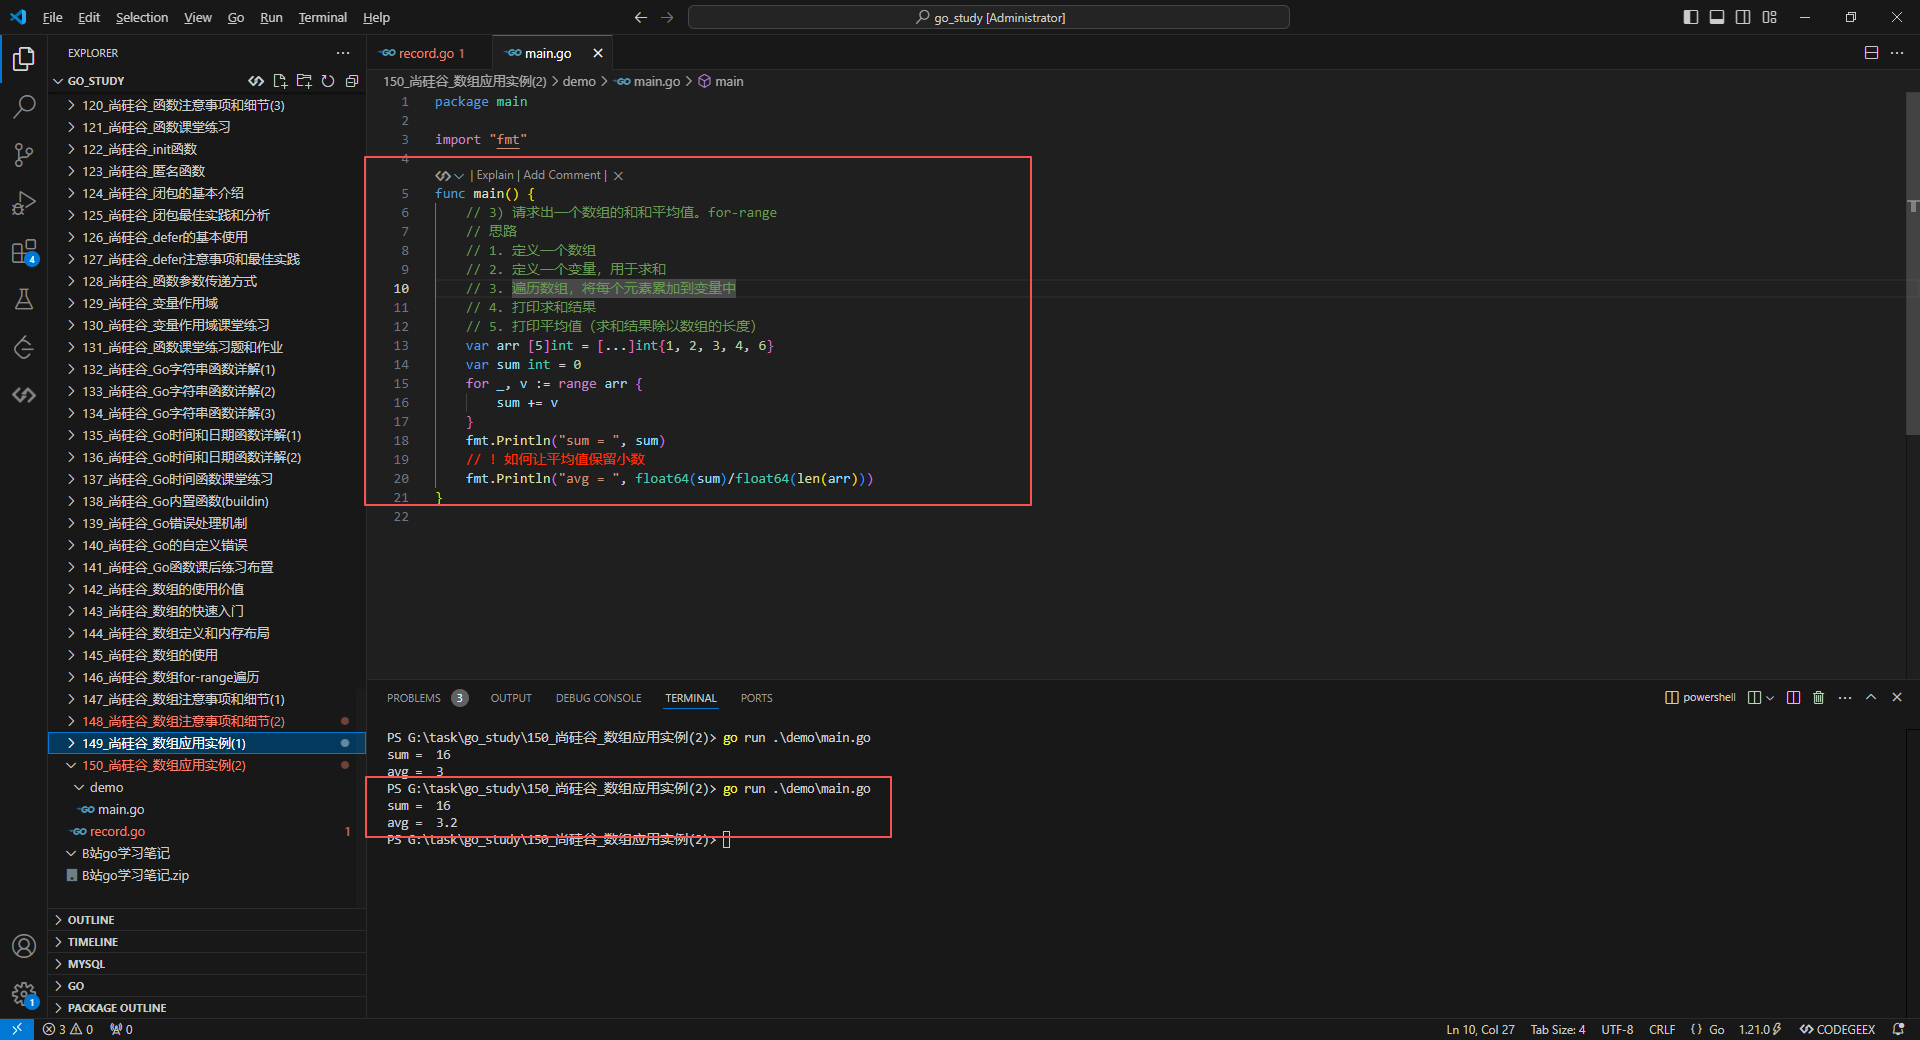Open the CodeGeeX view in the activity bar
This screenshot has width=1920, height=1040.
click(x=24, y=395)
